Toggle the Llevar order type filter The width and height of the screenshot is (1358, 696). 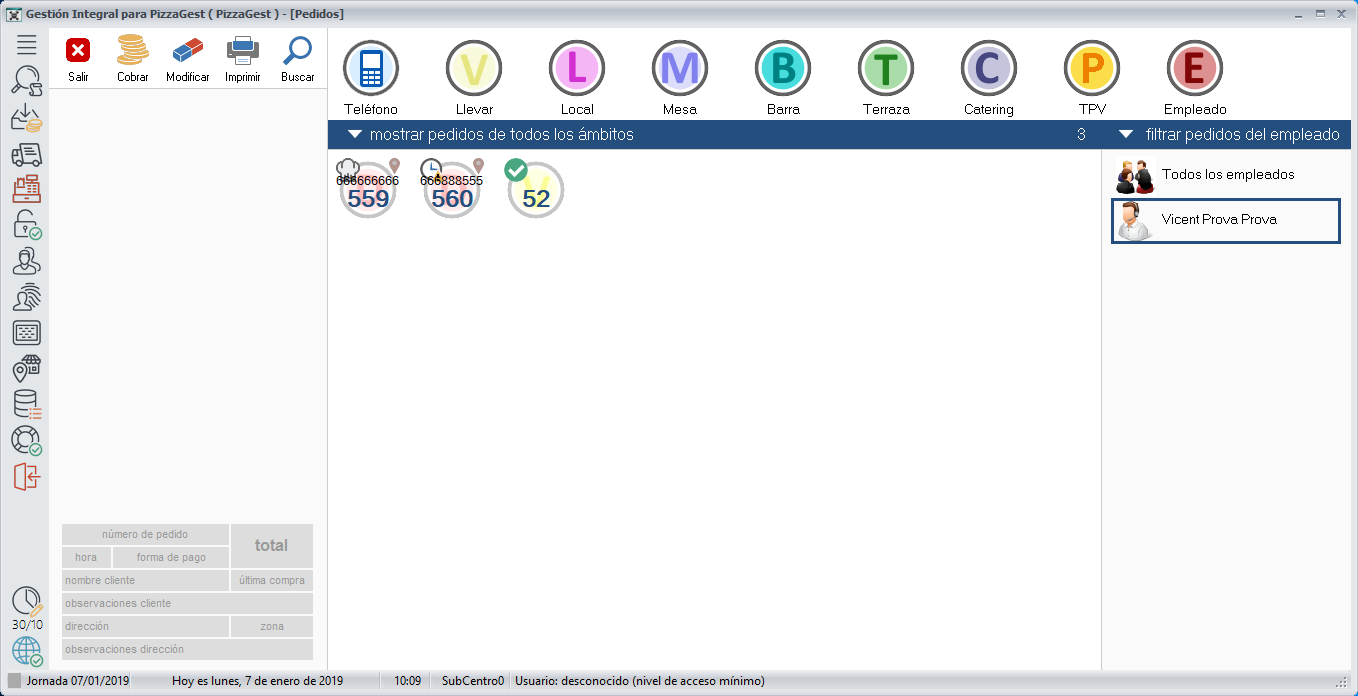474,69
